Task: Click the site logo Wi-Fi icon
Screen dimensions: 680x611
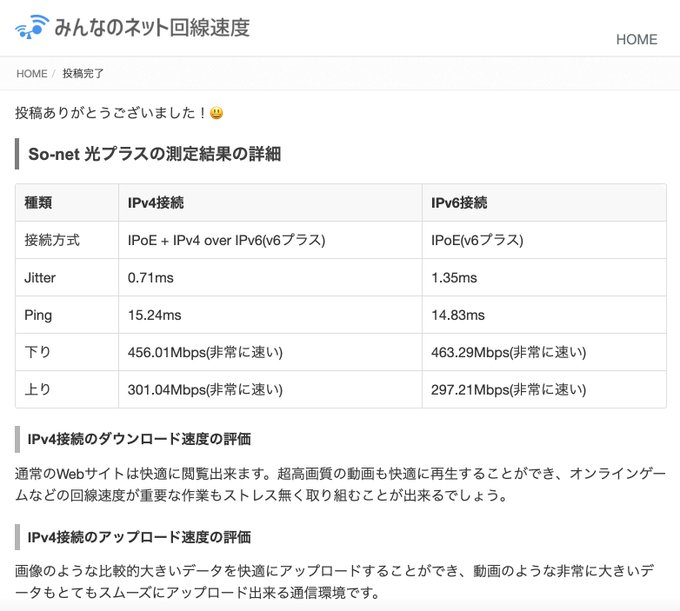Action: coord(32,27)
